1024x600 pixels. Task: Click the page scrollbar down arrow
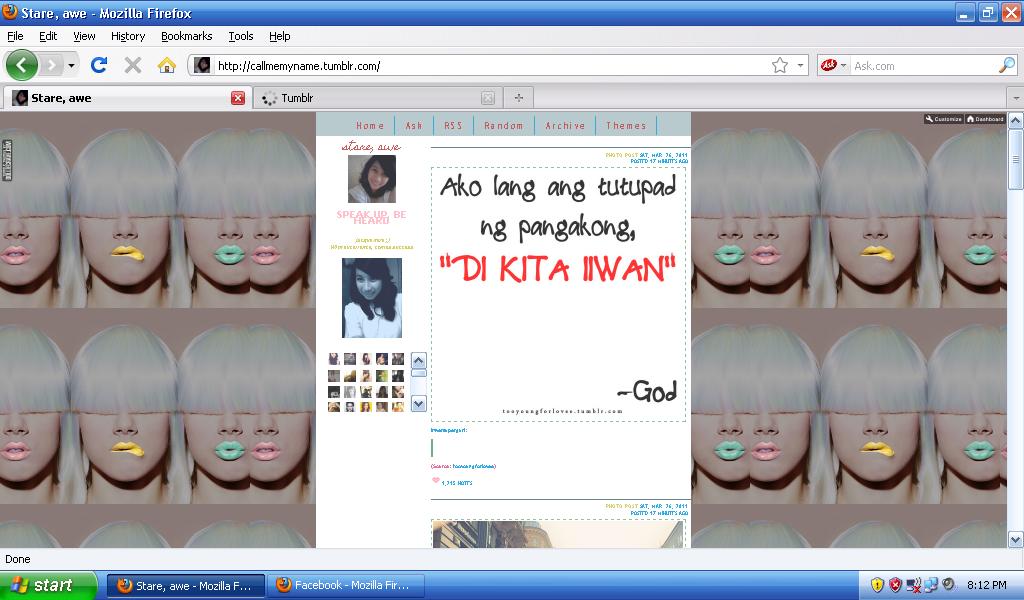(x=1015, y=539)
